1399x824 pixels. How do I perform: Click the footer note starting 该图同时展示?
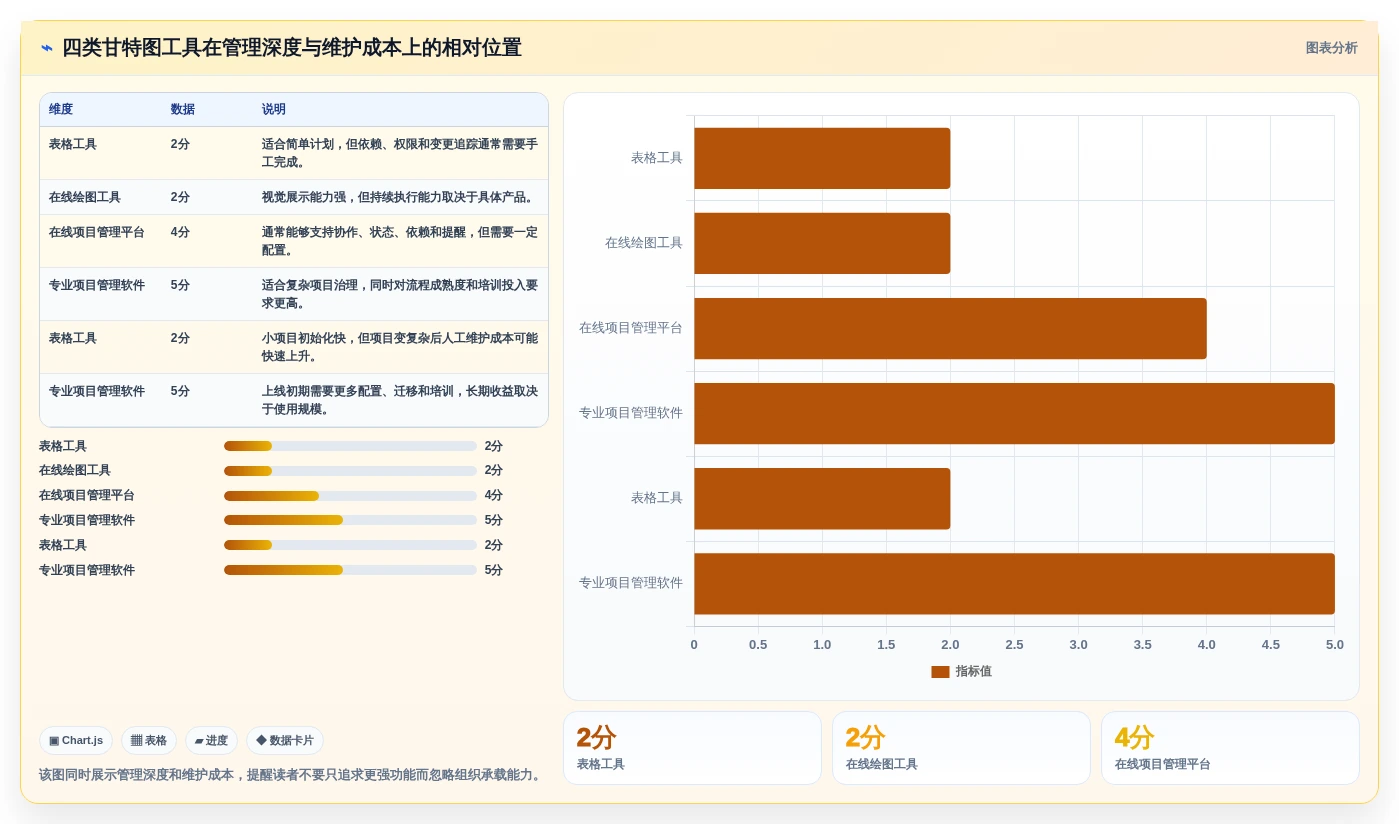point(292,775)
